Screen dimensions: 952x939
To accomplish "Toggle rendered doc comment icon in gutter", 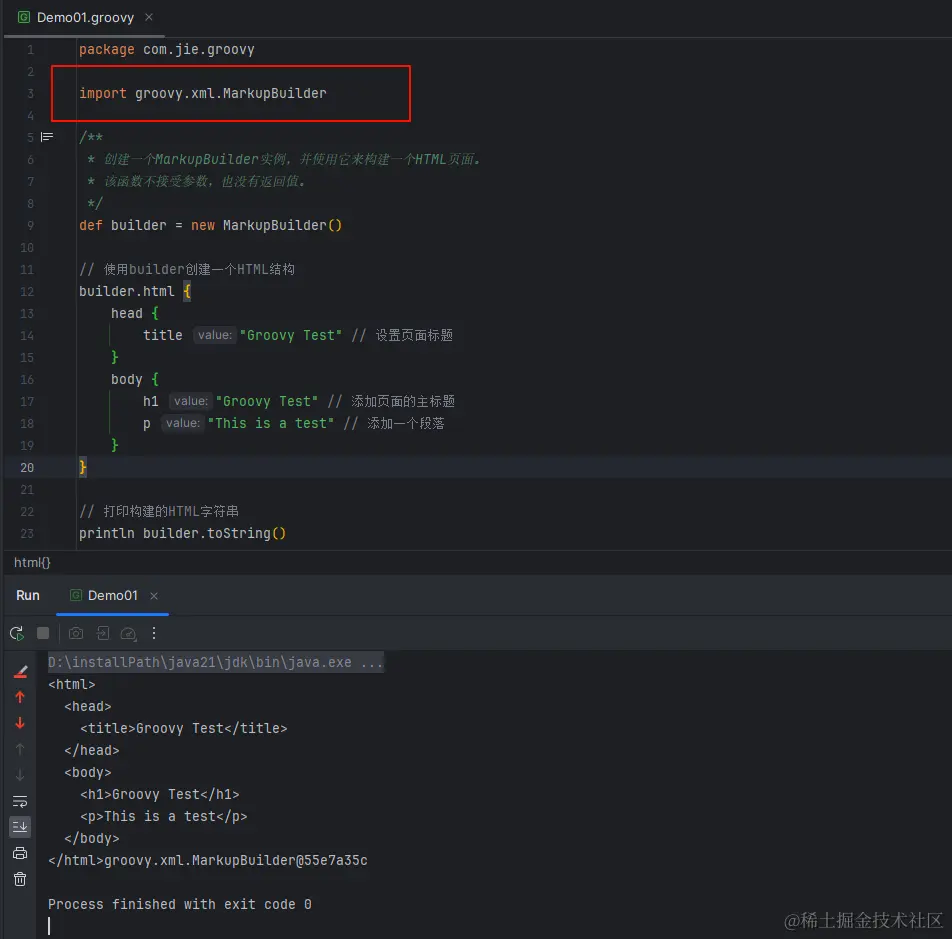I will pyautogui.click(x=47, y=137).
